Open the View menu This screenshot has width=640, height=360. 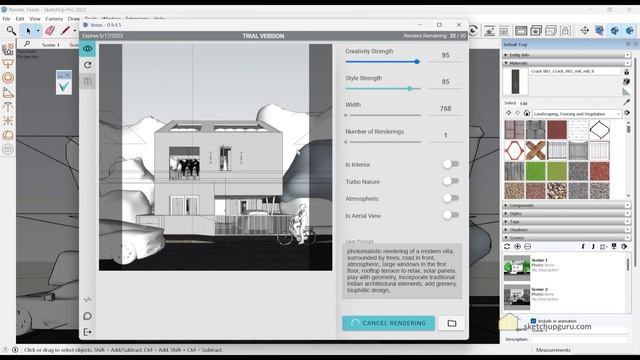tap(35, 19)
